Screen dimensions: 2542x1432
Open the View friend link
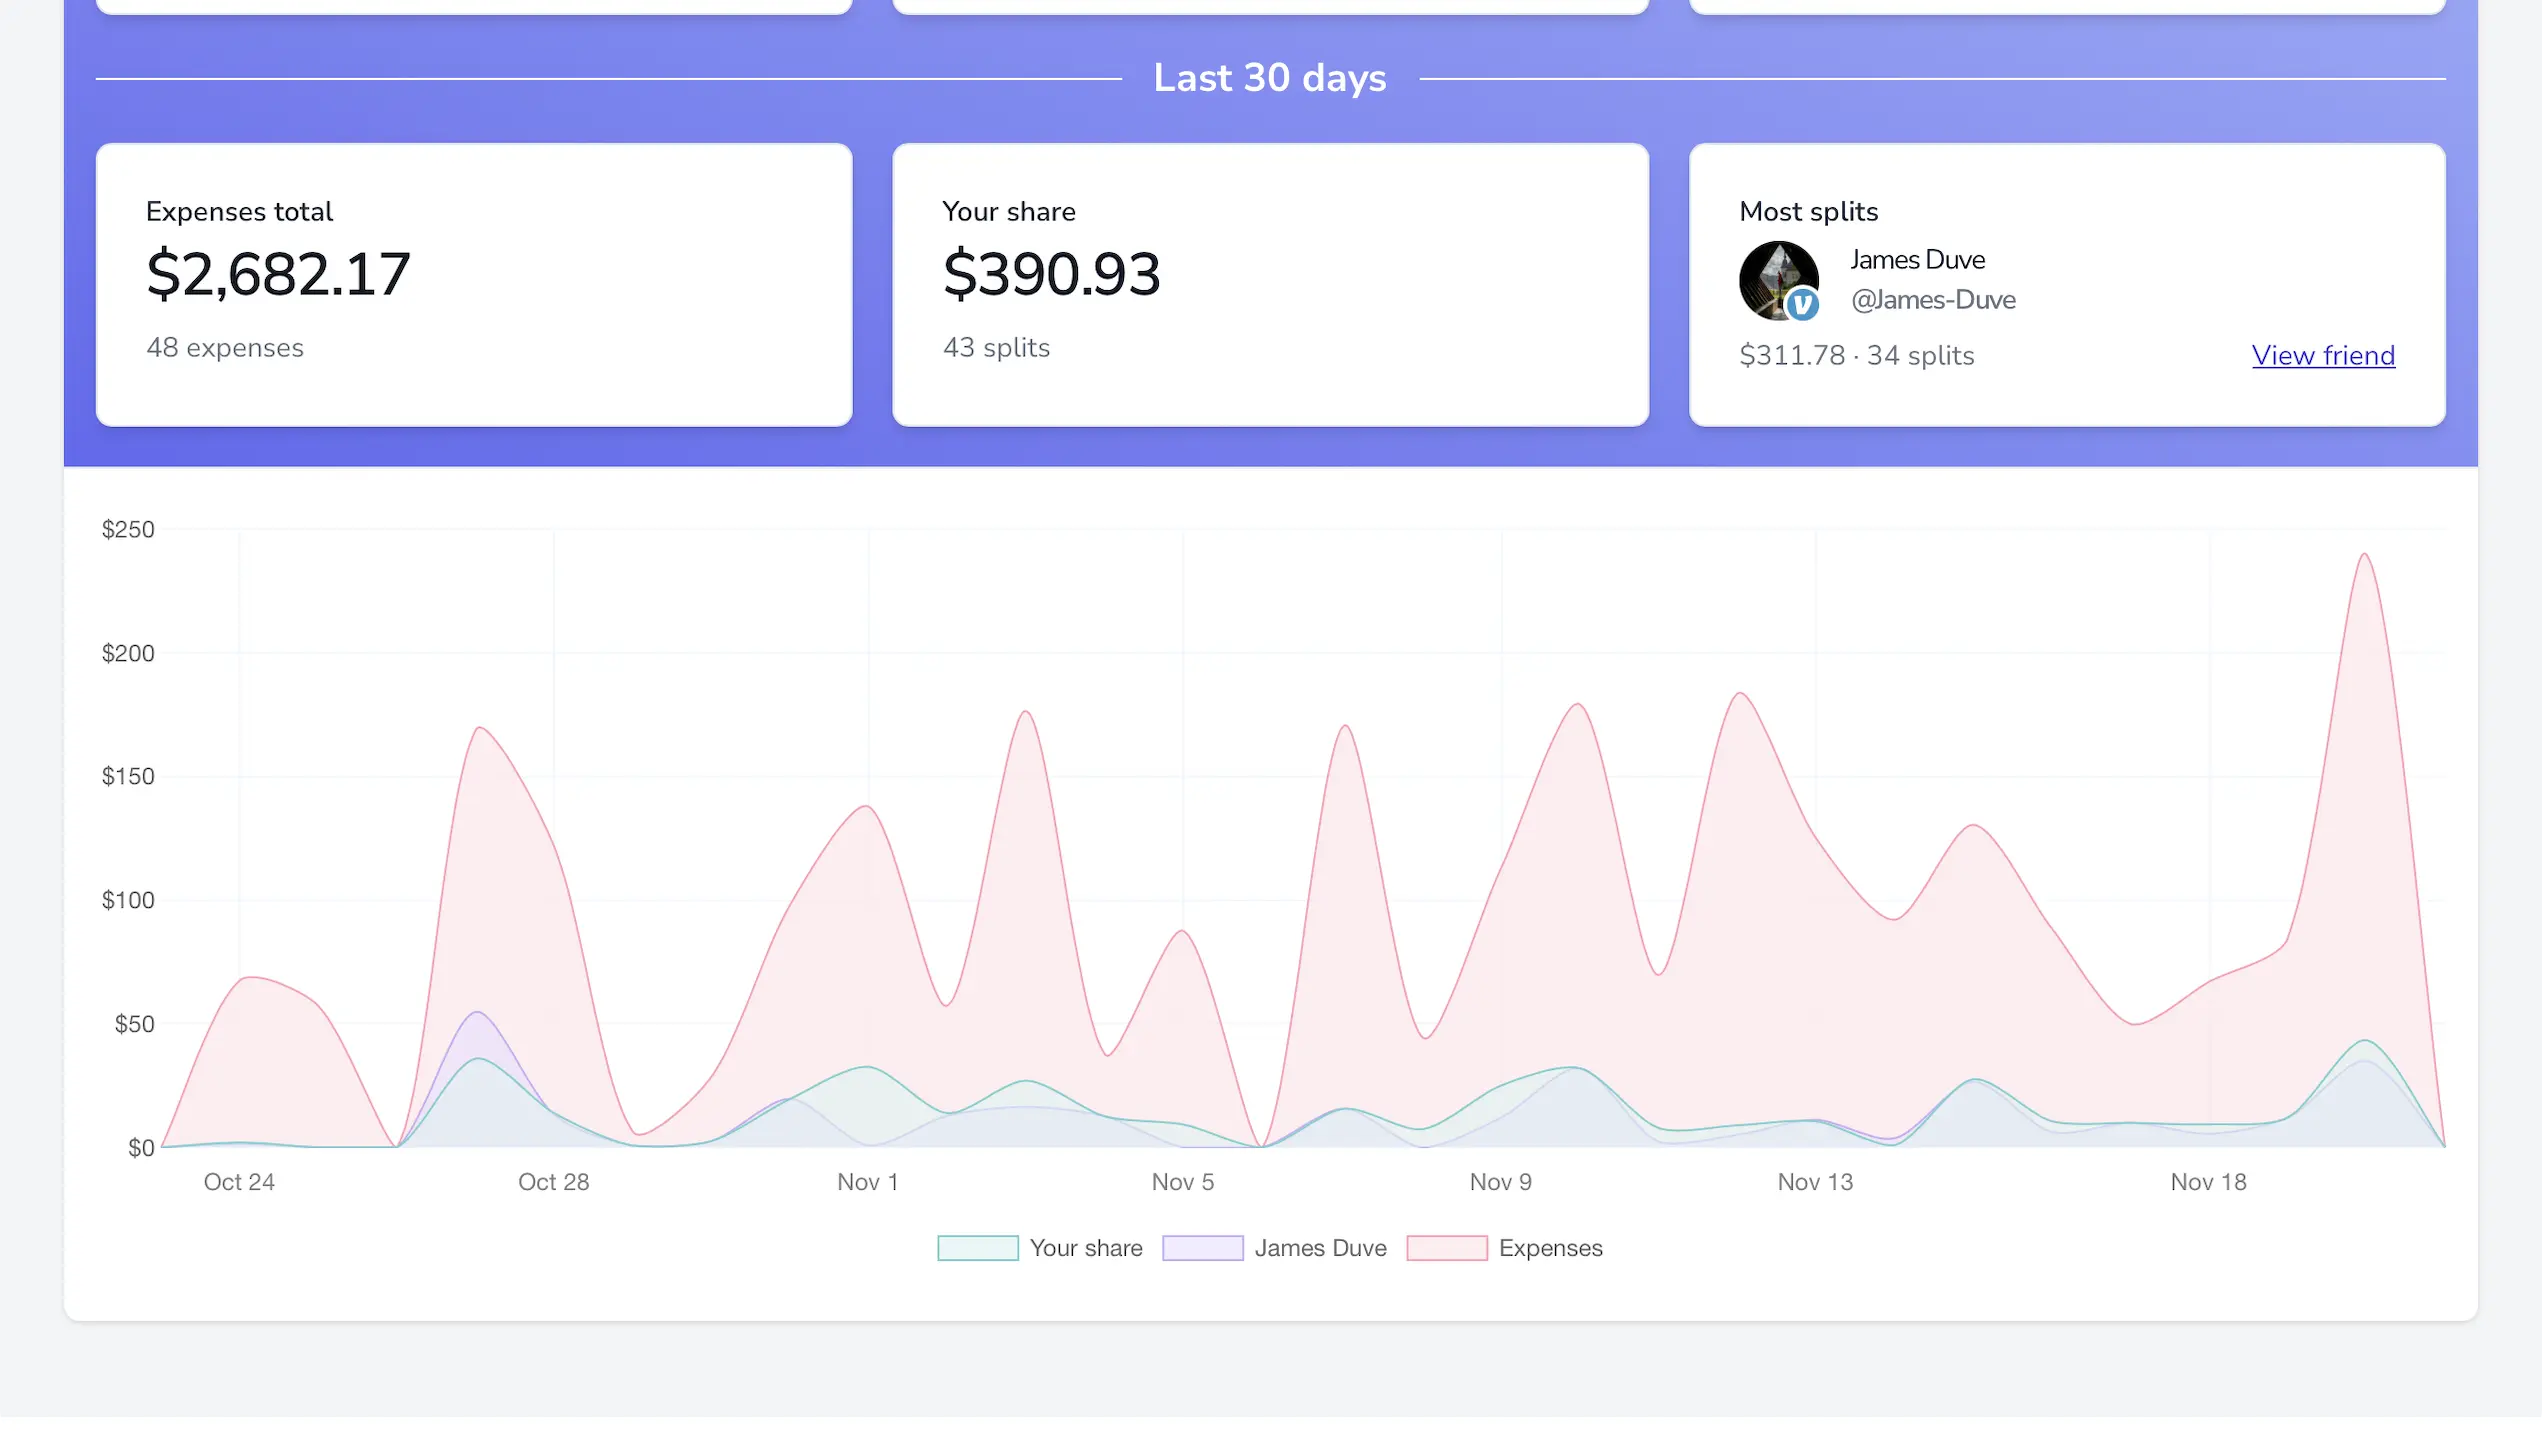[x=2323, y=355]
